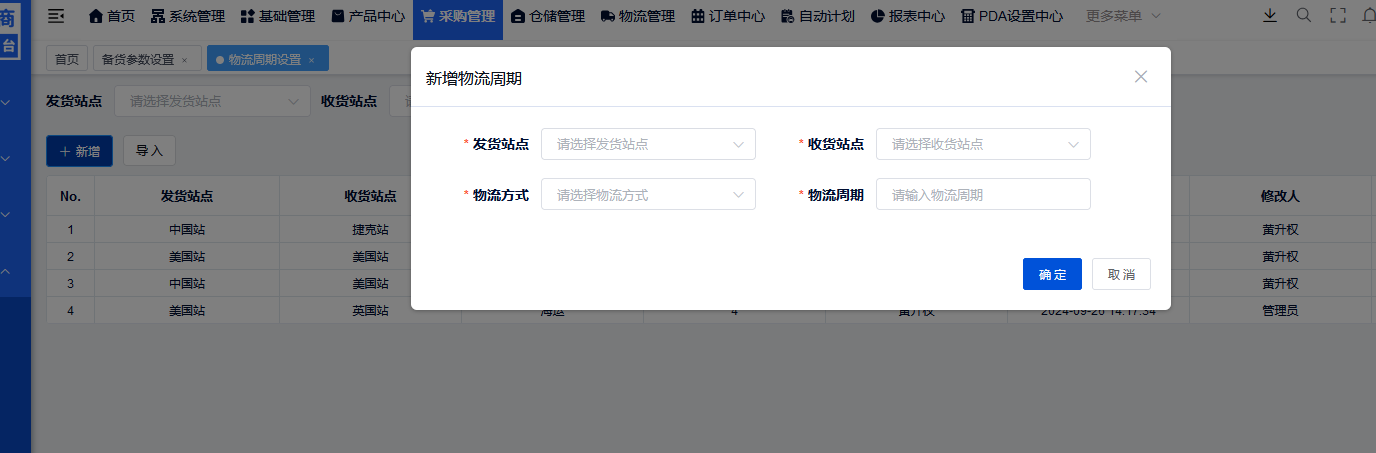
Task: Close the 物流周期设置 tab
Action: [x=311, y=60]
